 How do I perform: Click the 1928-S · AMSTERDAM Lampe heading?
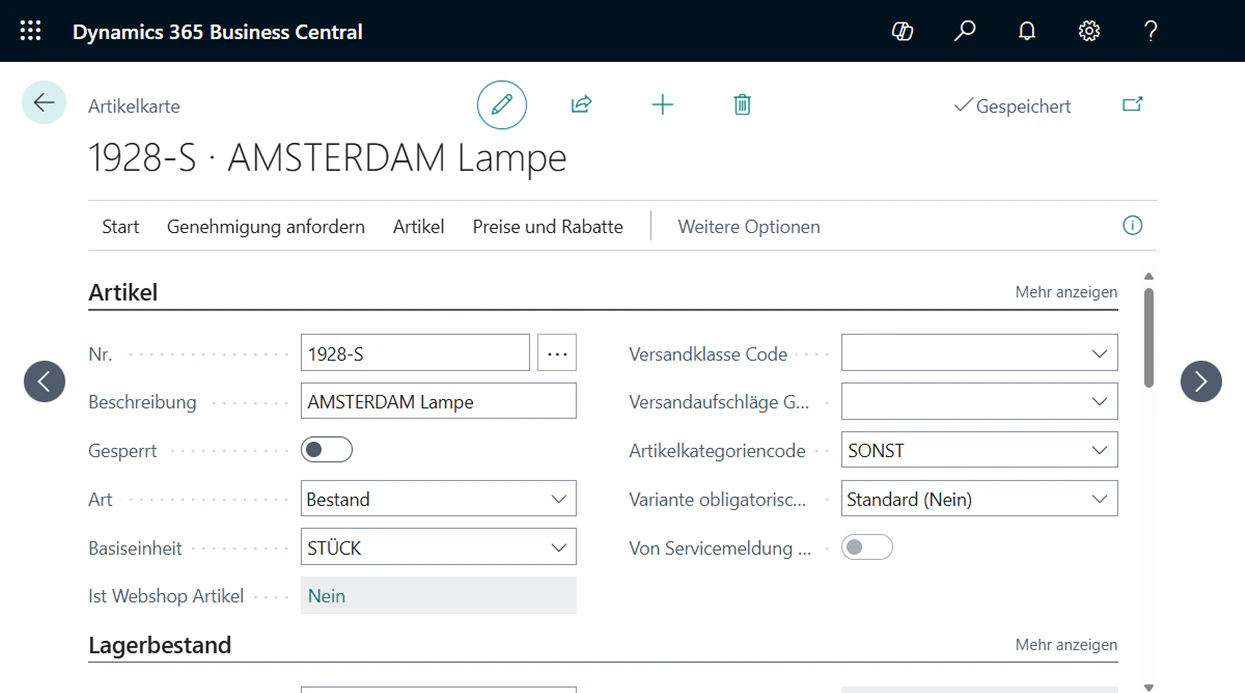pyautogui.click(x=327, y=158)
